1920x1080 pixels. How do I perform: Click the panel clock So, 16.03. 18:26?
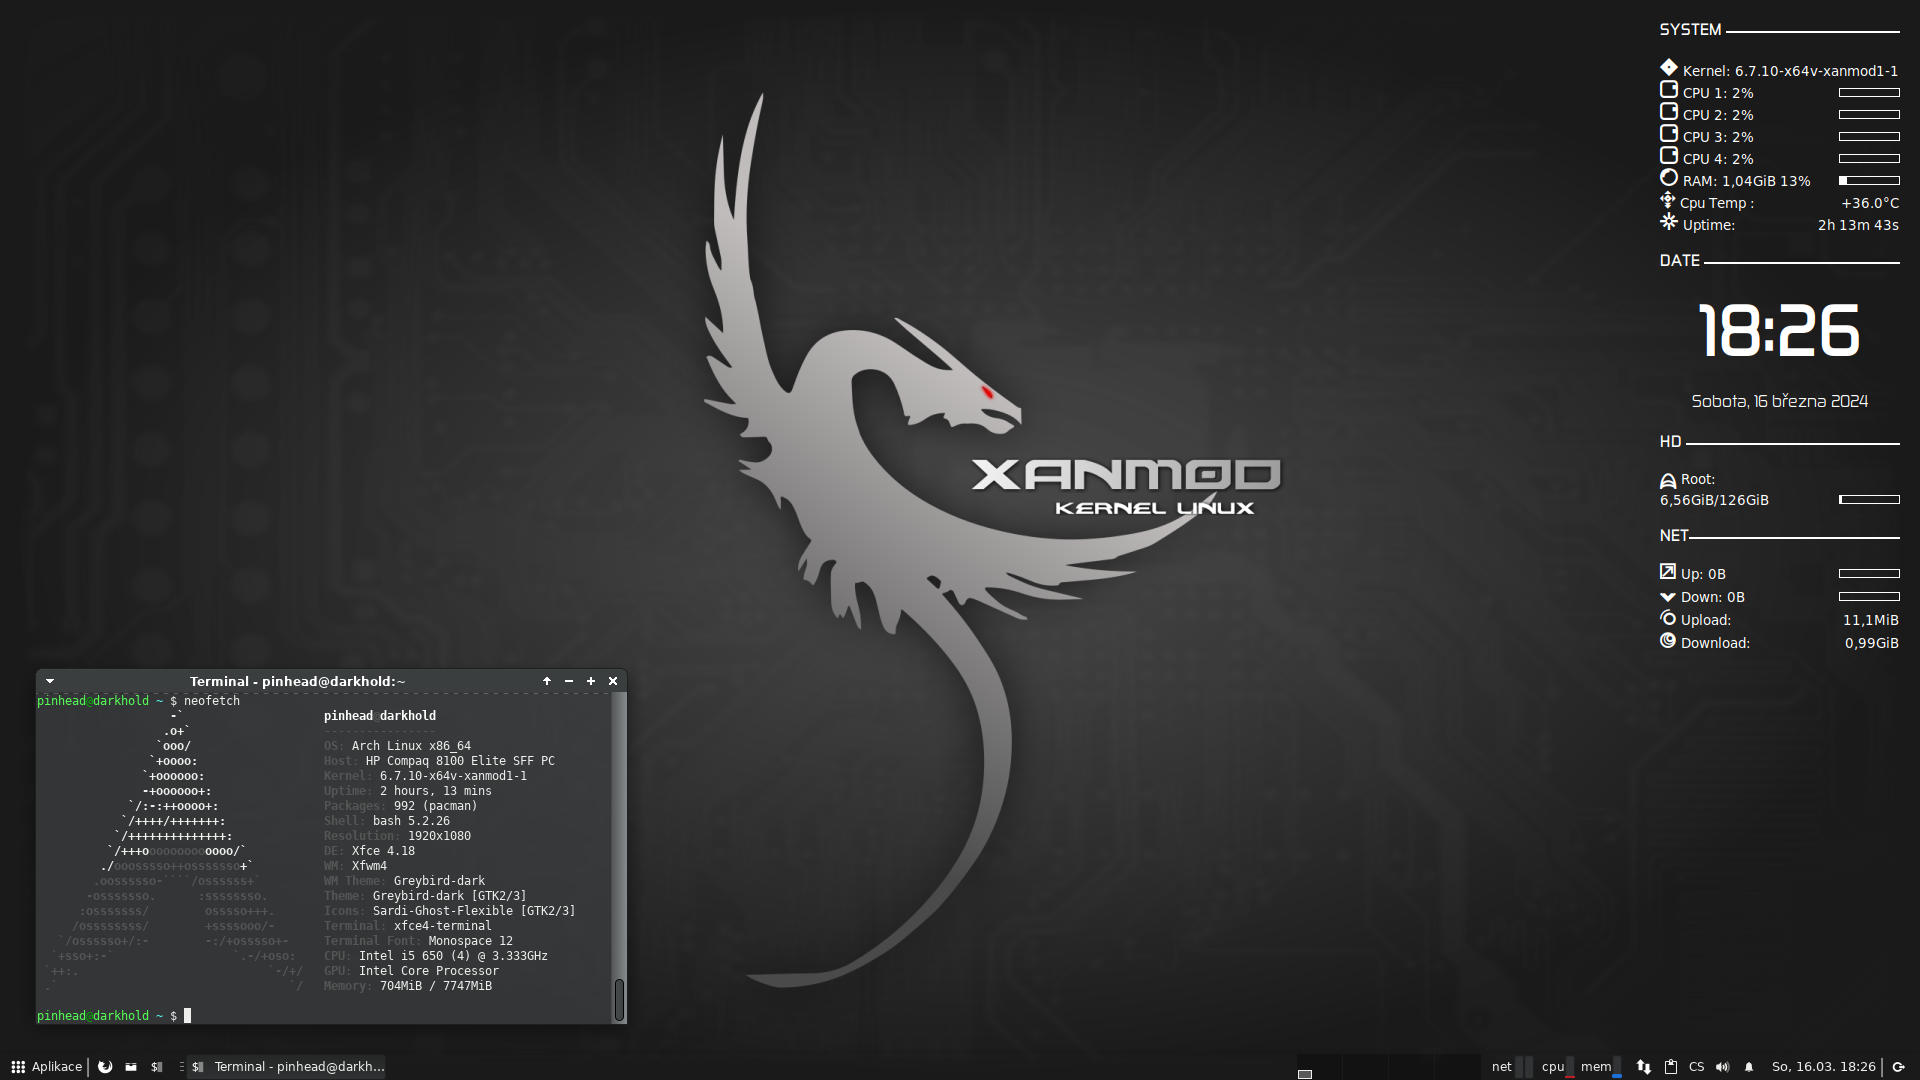coord(1824,1067)
